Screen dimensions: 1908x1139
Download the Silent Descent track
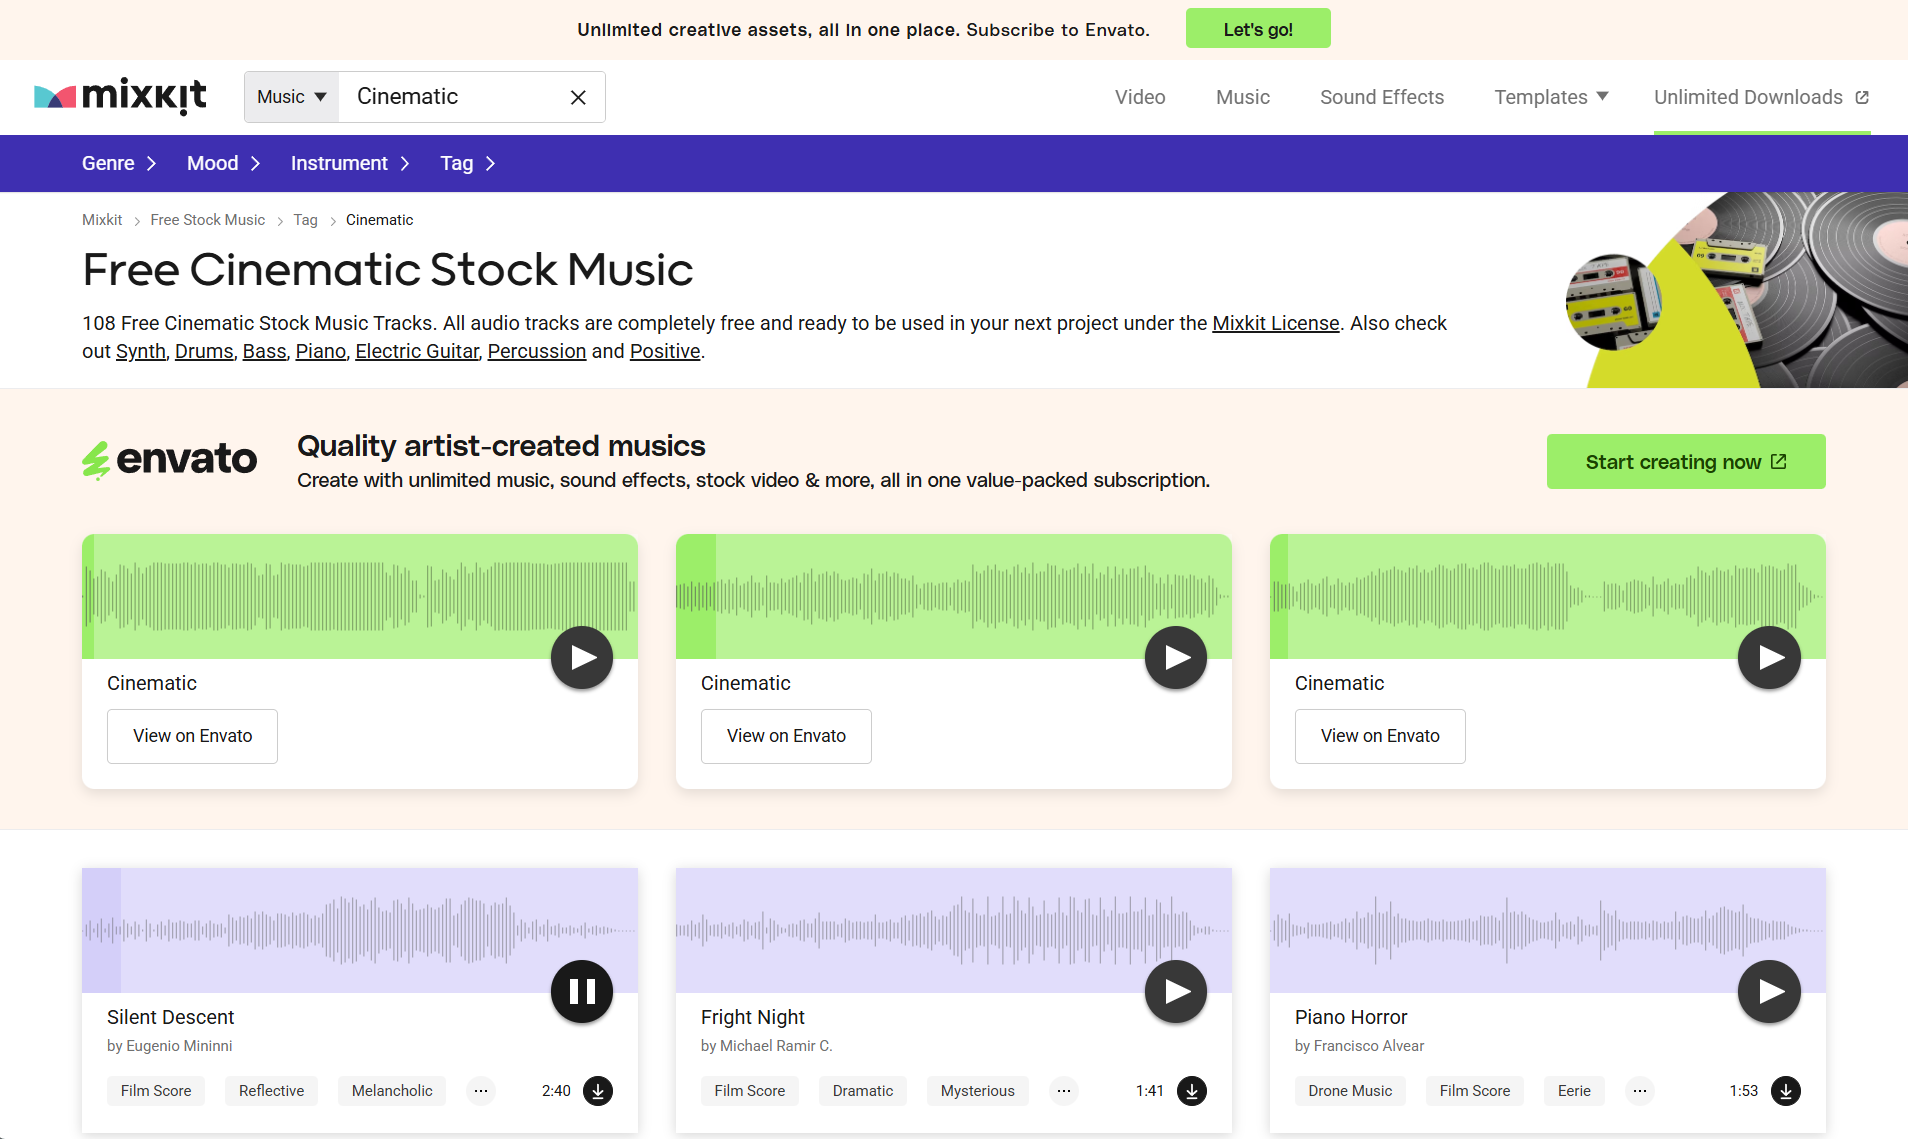(598, 1091)
